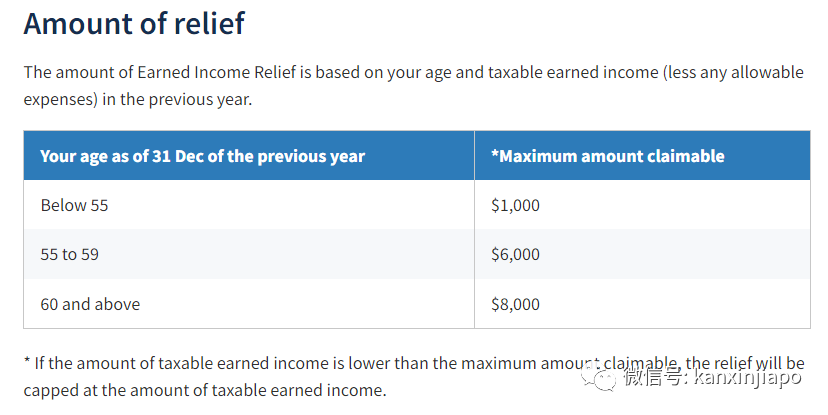Click the $8,000 amount cell
This screenshot has height=415, width=828.
(642, 304)
